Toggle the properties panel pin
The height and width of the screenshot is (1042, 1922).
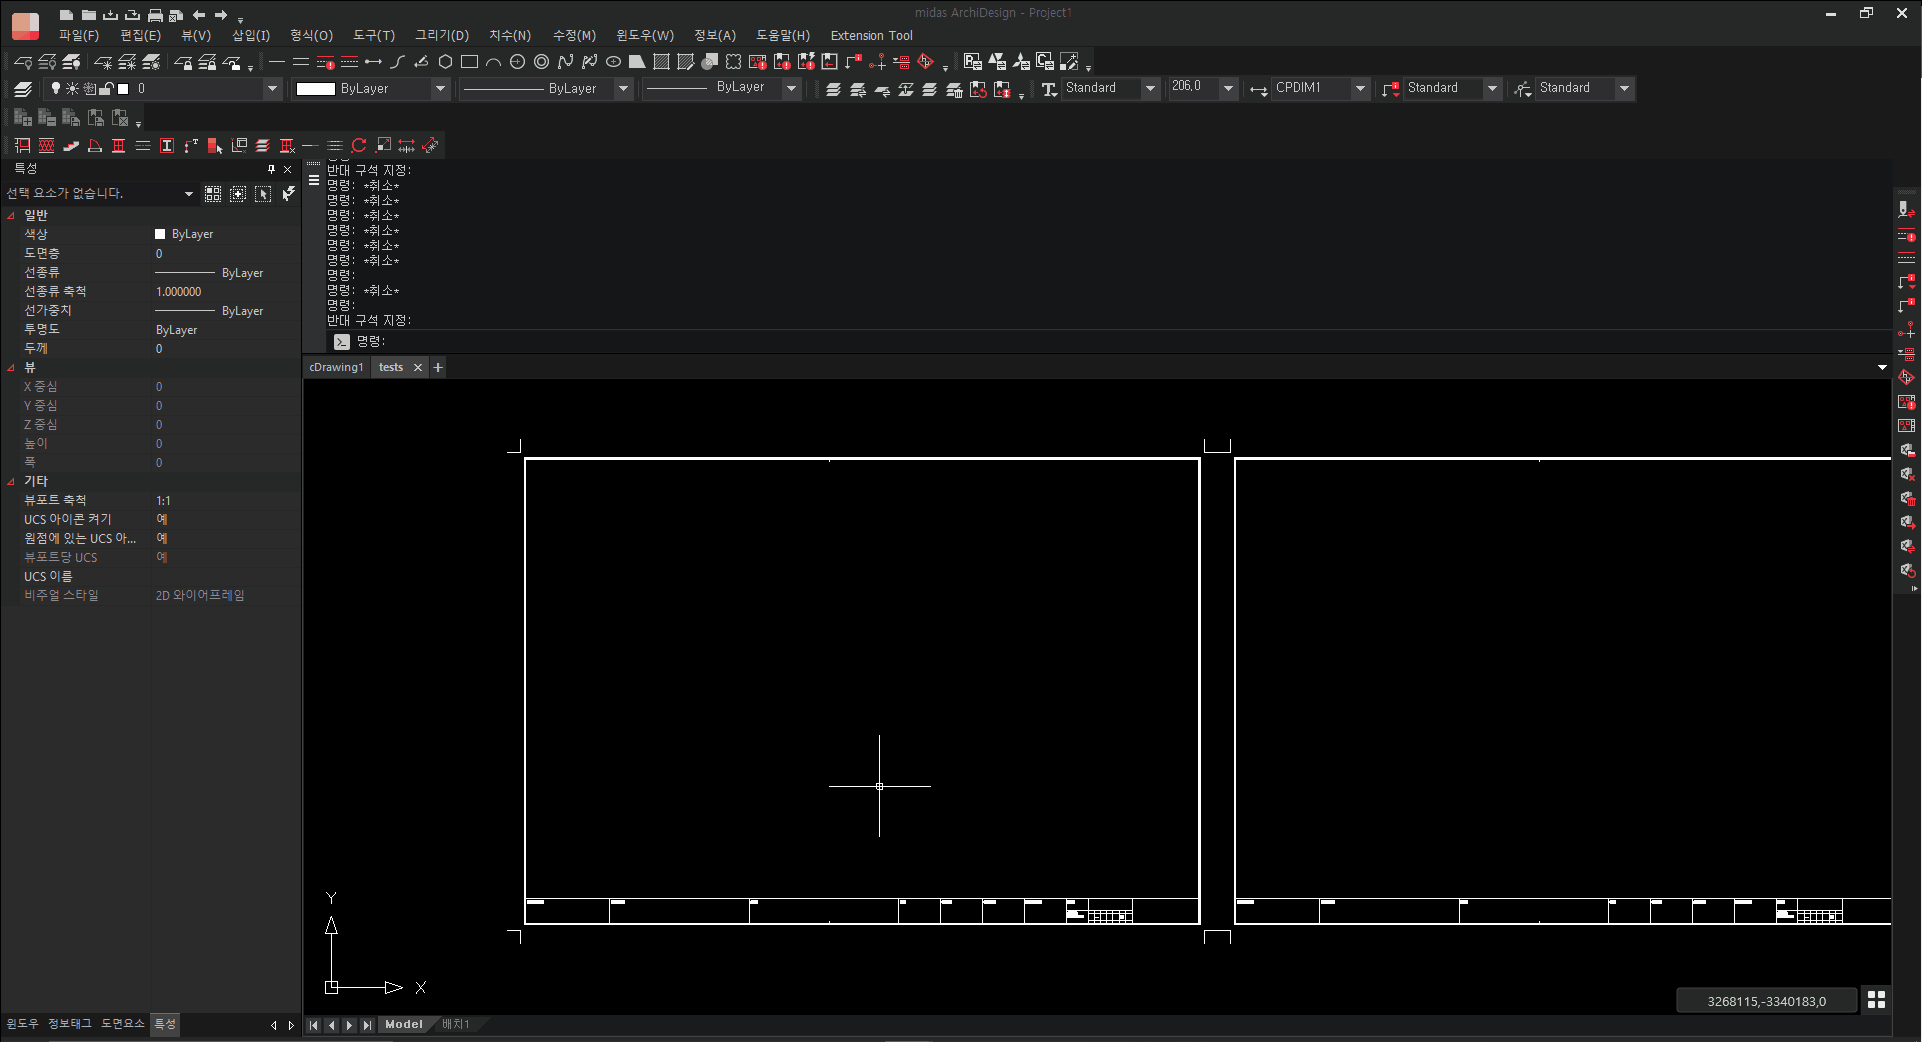[x=271, y=169]
